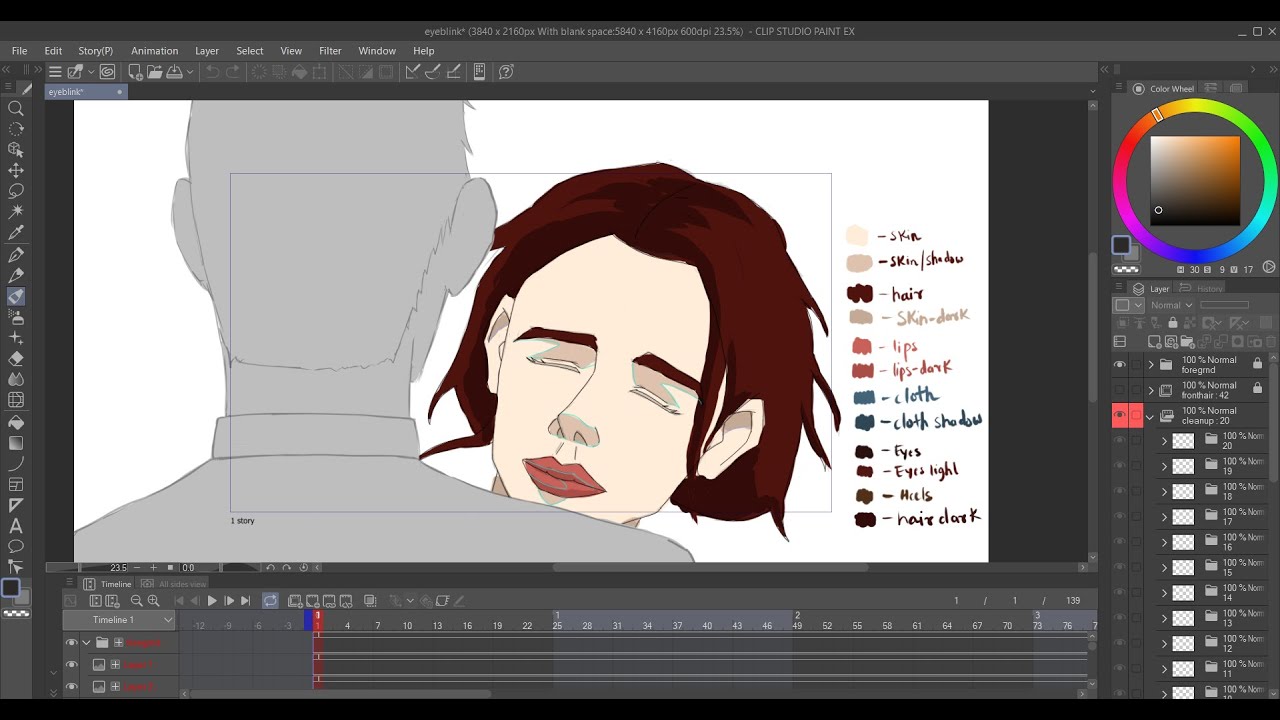1280x720 pixels.
Task: Expand the foregrnd layer folder
Action: coord(1151,365)
